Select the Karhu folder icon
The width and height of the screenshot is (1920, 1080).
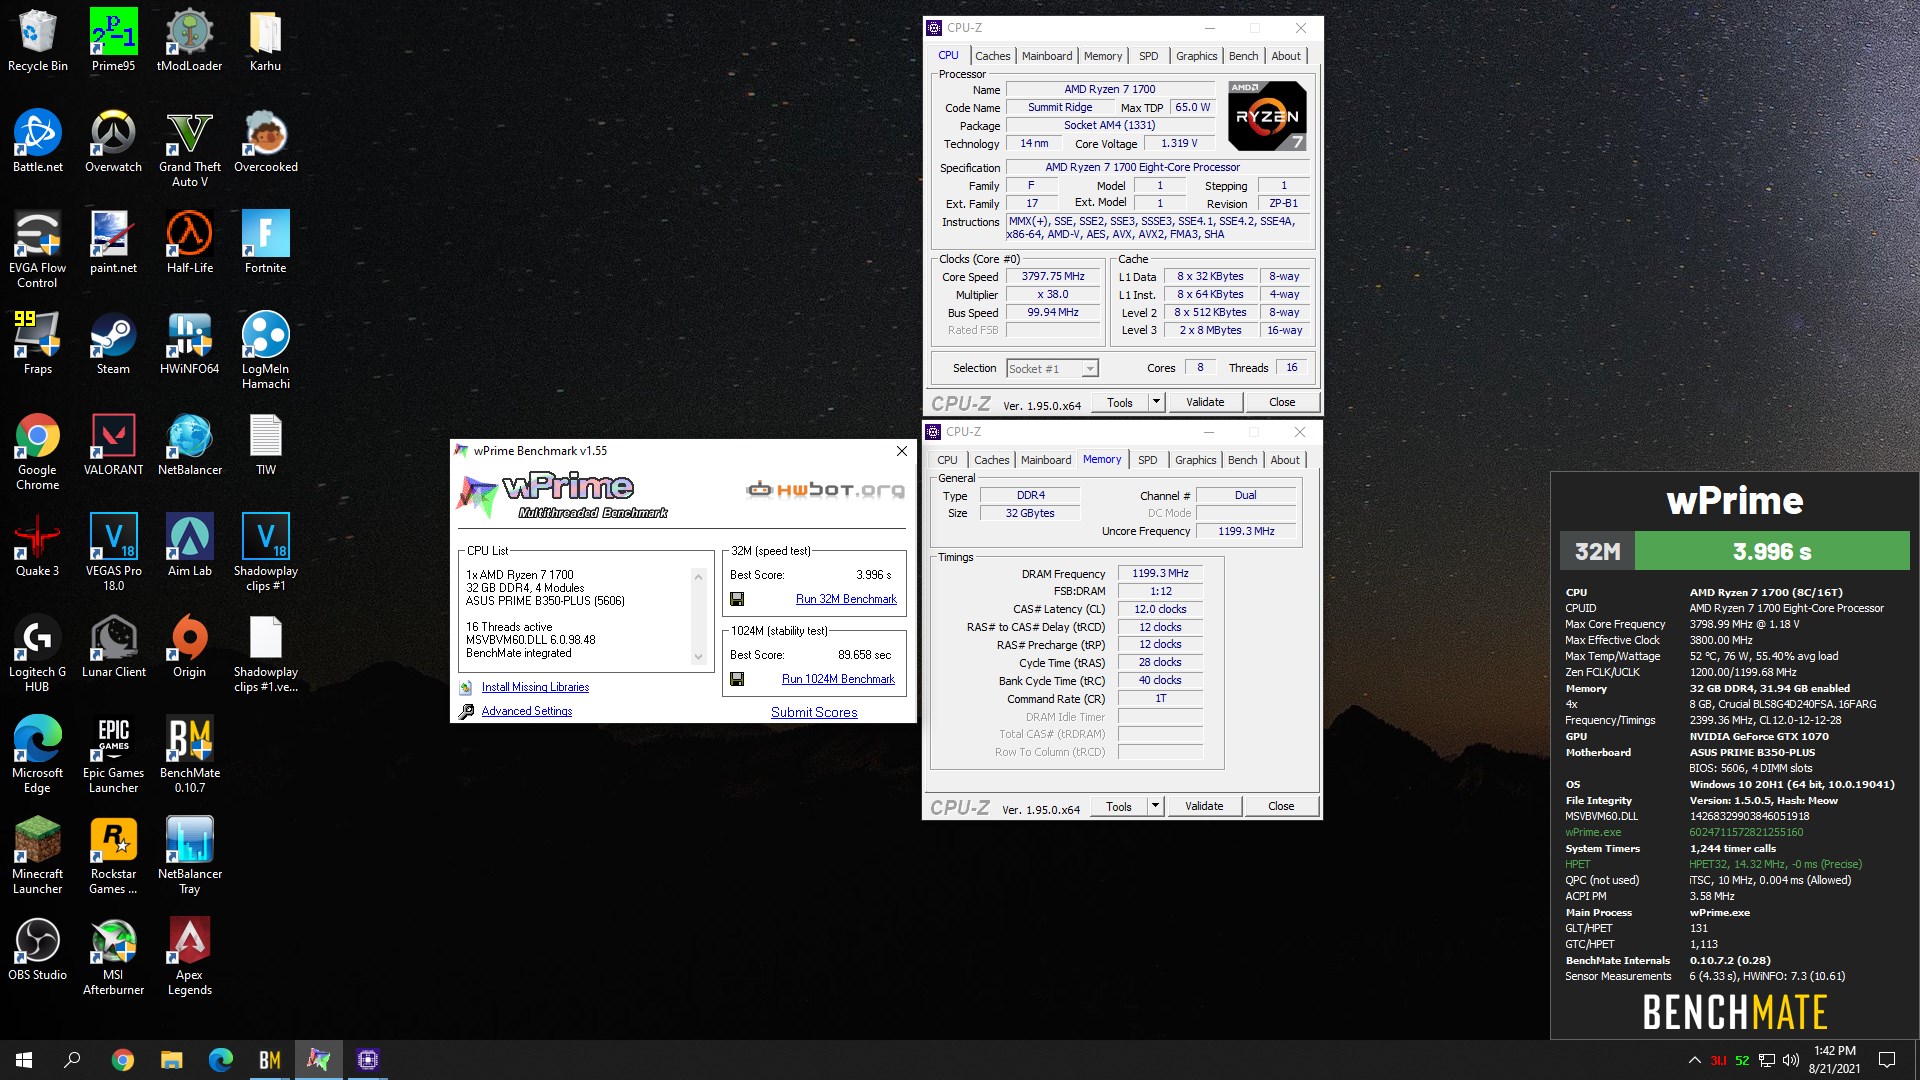(x=265, y=40)
